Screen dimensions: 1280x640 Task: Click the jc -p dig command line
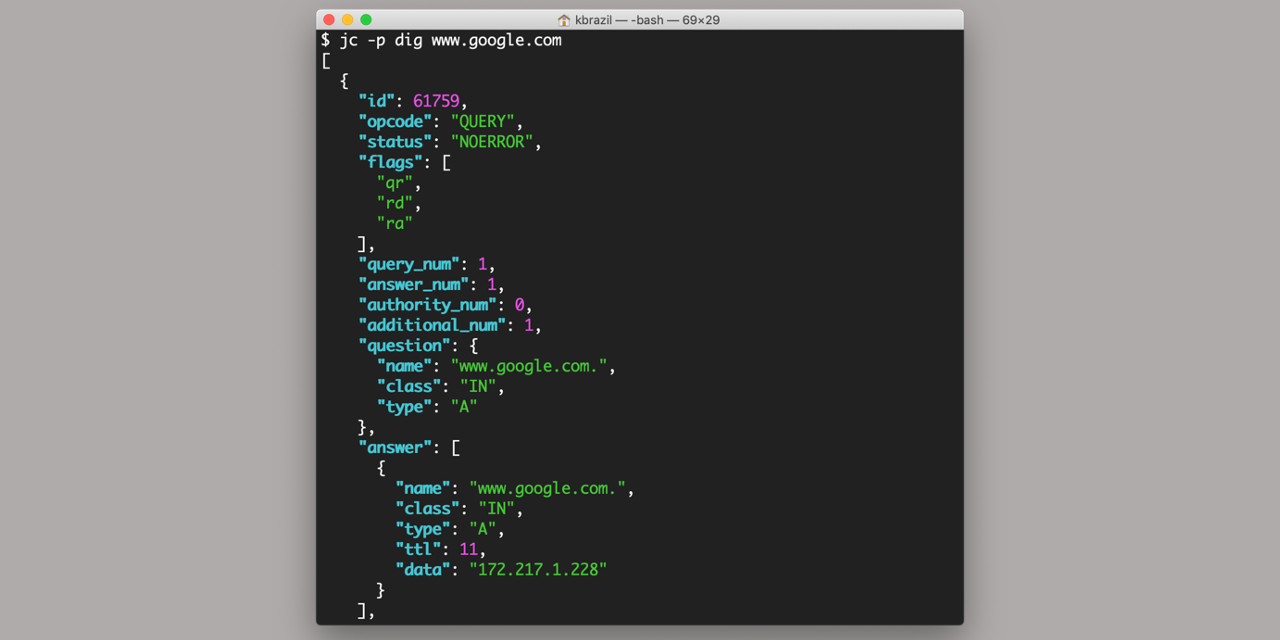pos(440,40)
